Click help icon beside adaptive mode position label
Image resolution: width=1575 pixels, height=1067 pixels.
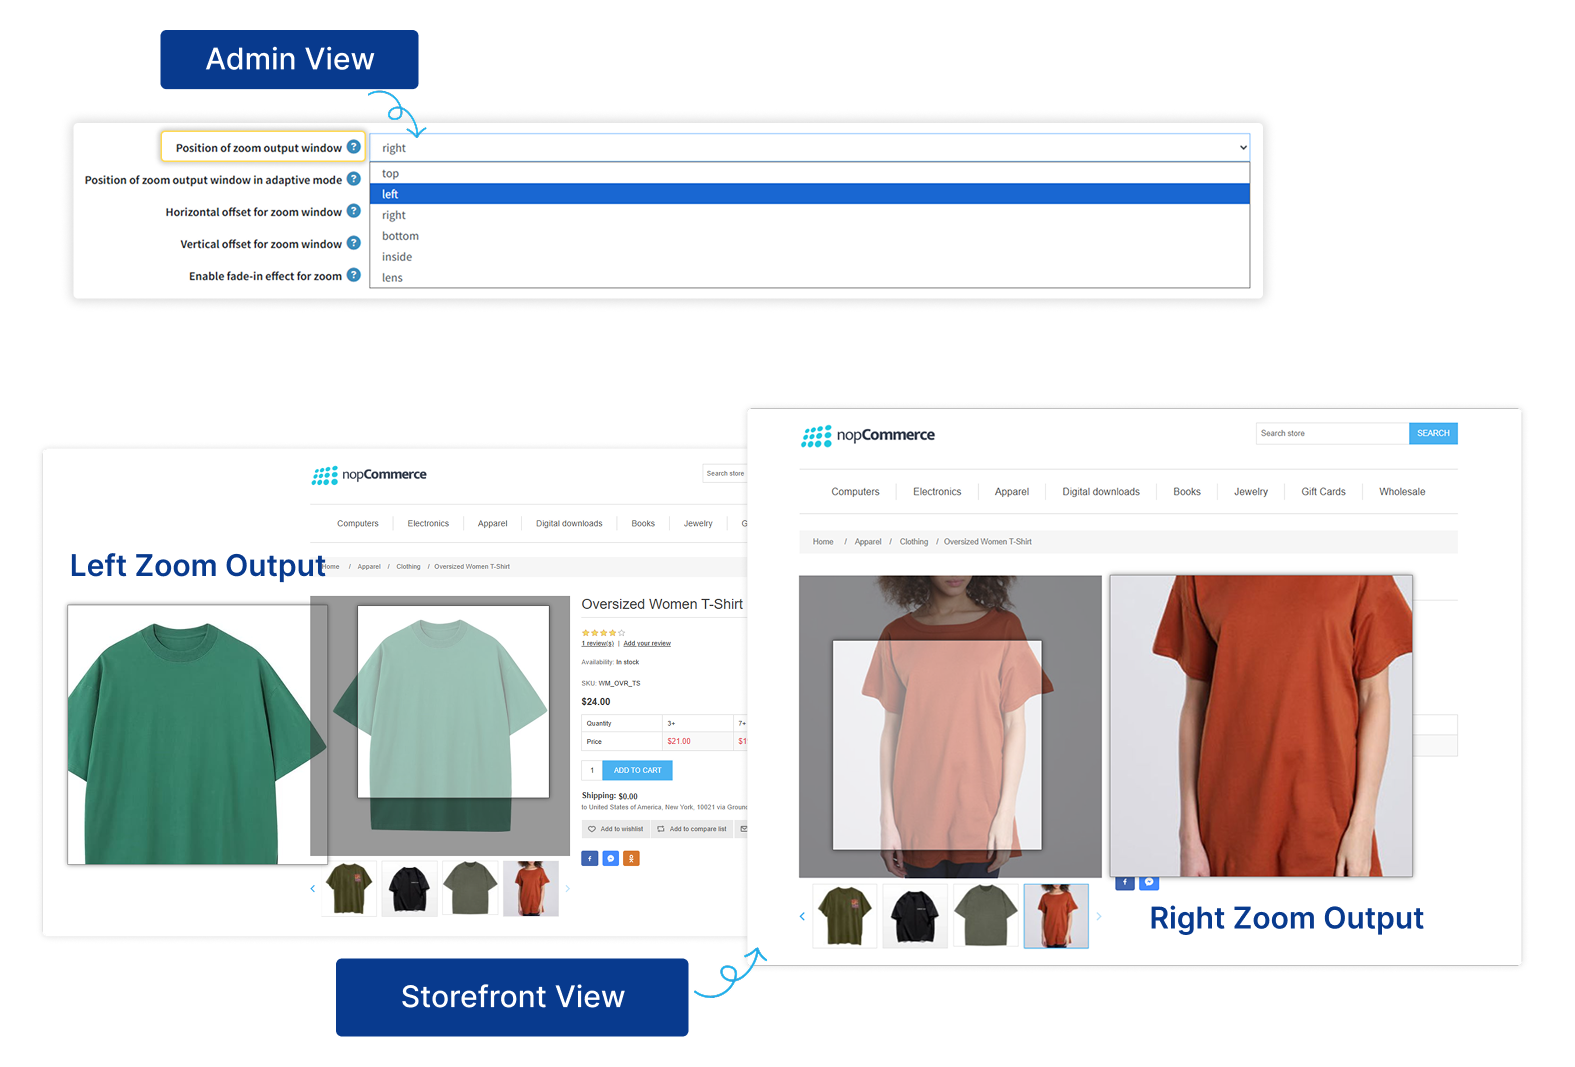pyautogui.click(x=353, y=179)
